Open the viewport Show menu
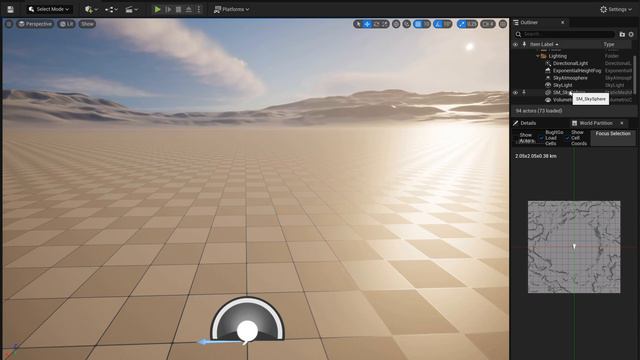The height and width of the screenshot is (360, 640). 87,24
